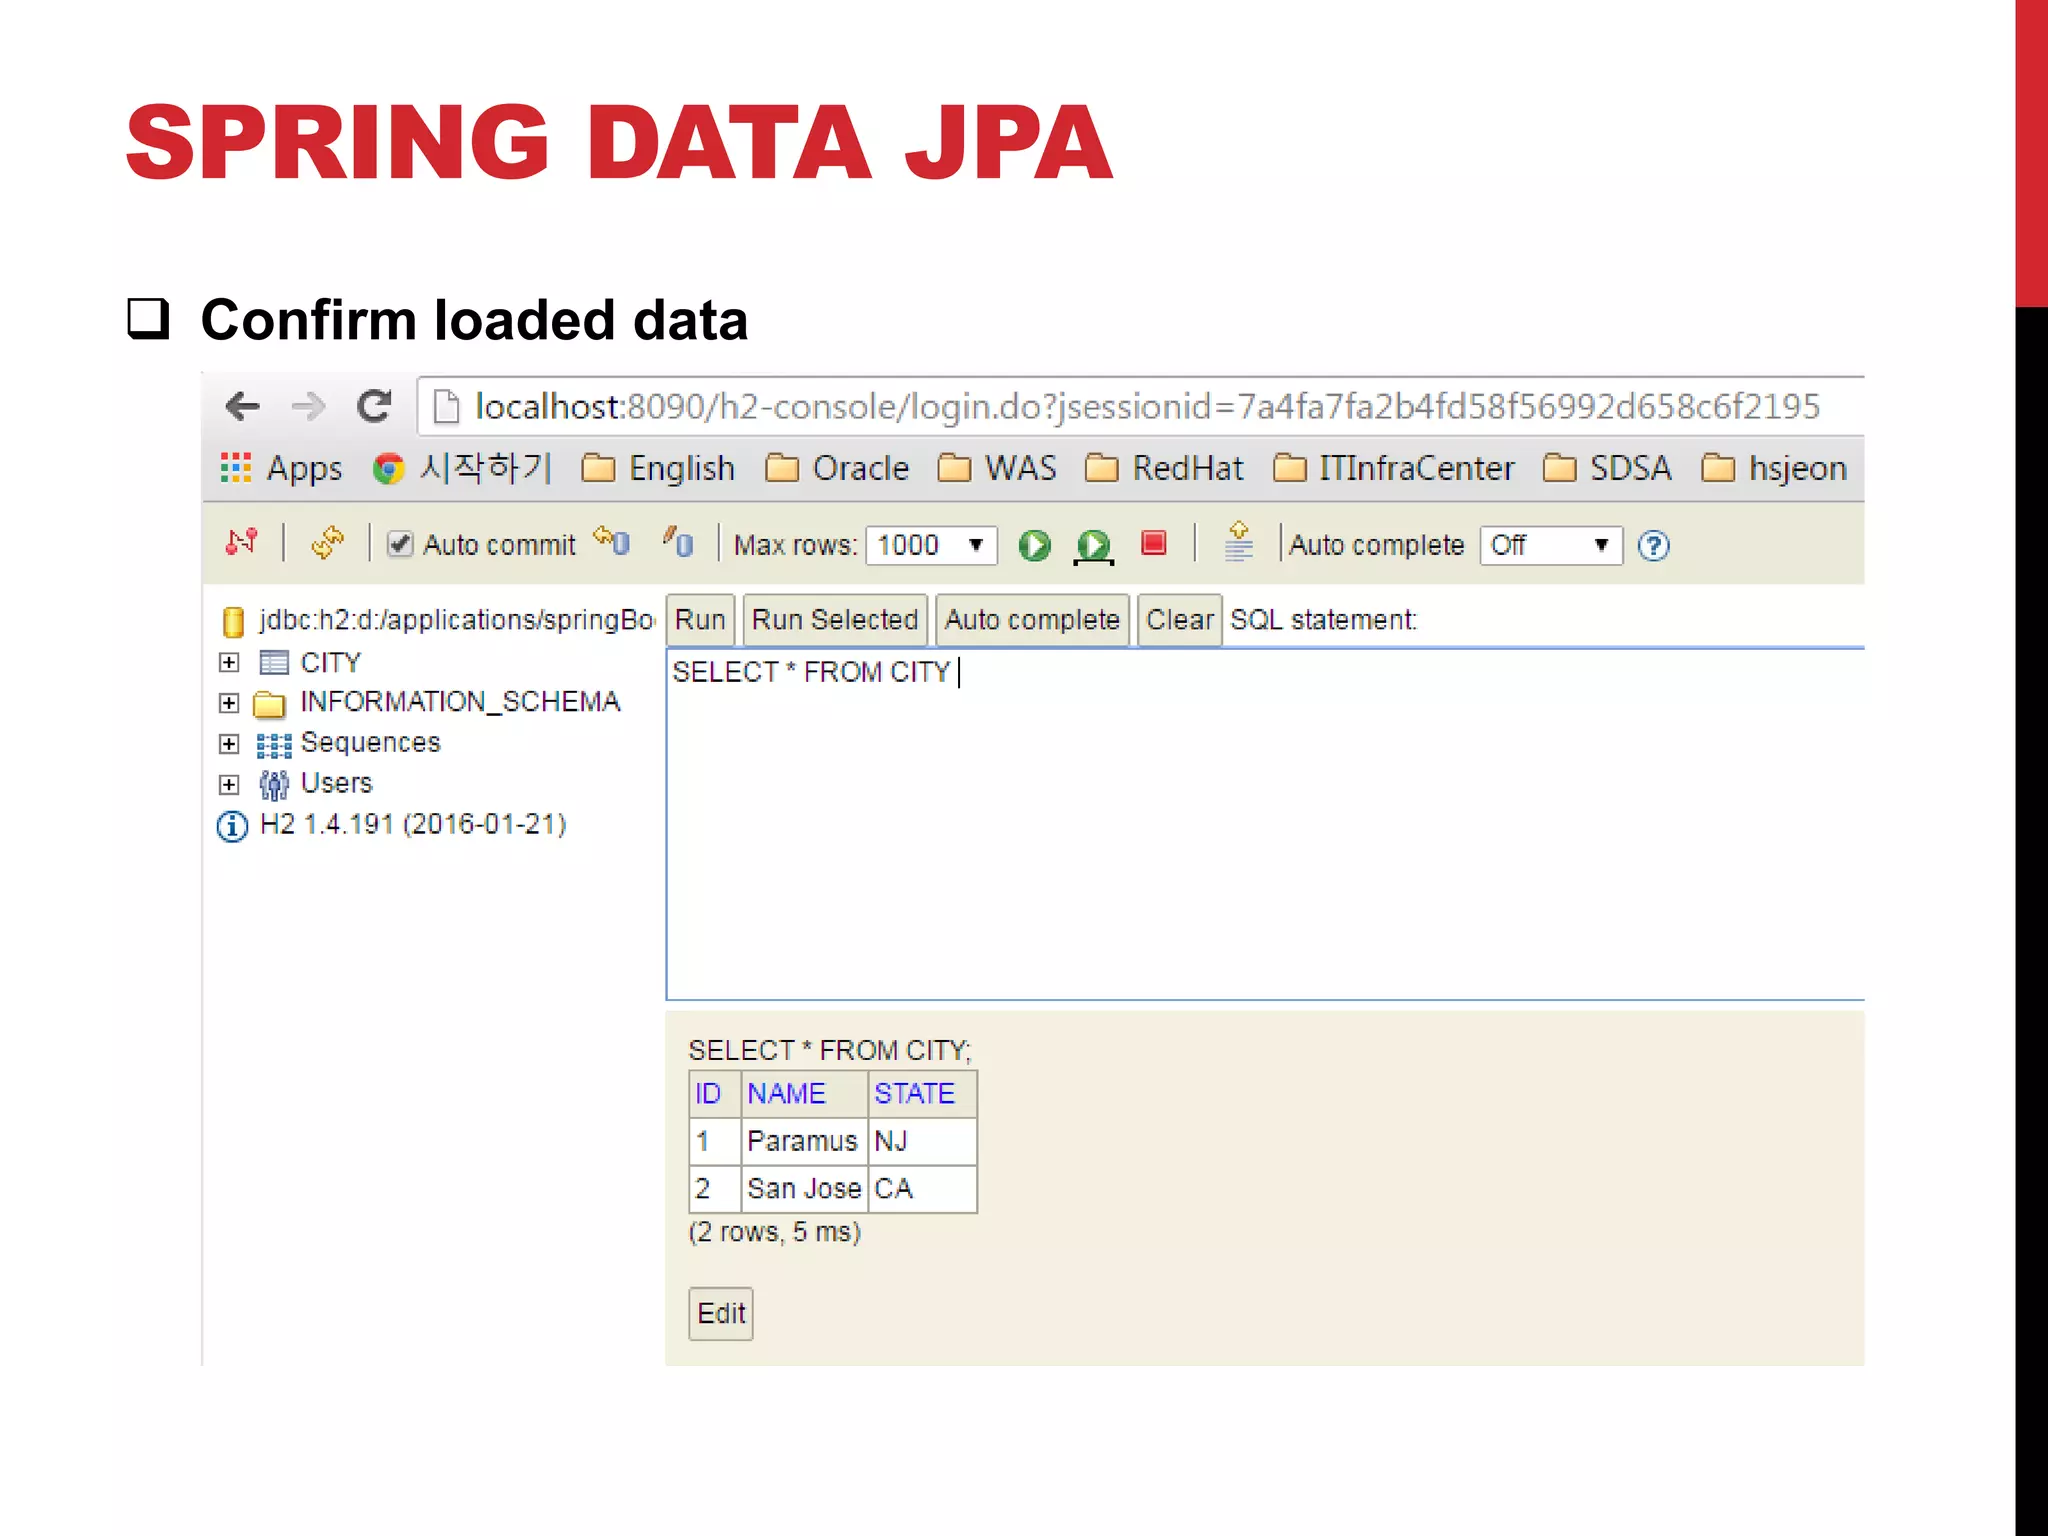
Task: Click the Edit result button
Action: [721, 1313]
